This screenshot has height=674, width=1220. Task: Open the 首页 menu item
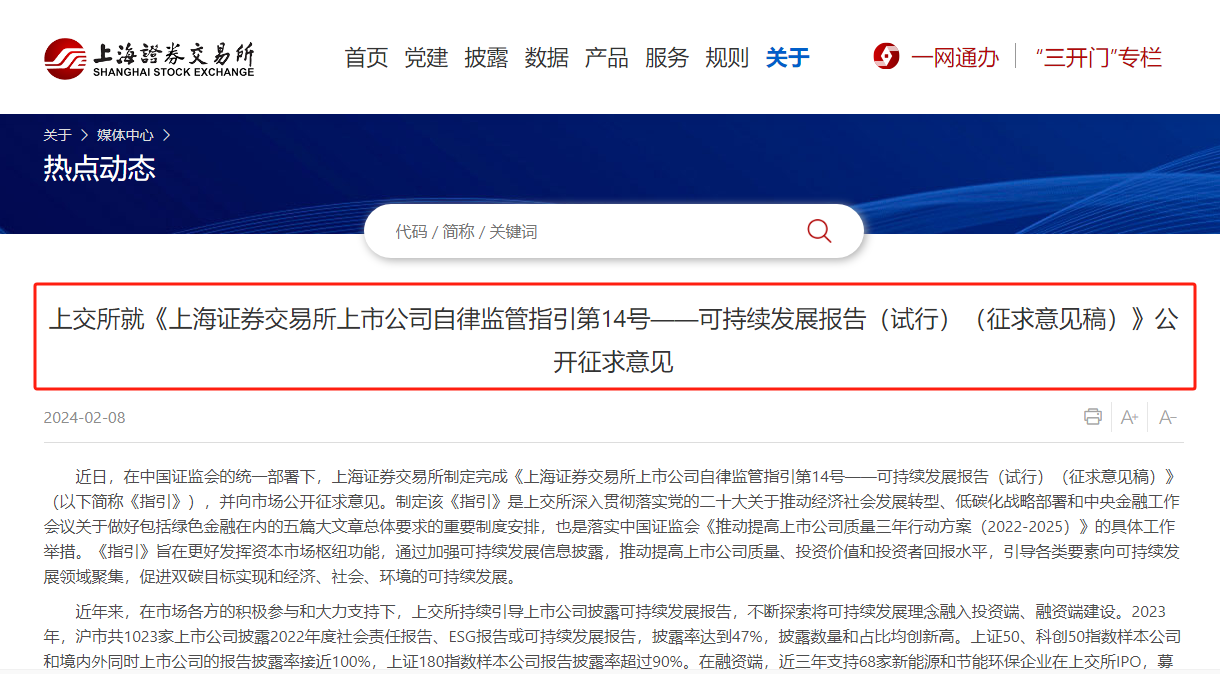tap(366, 58)
